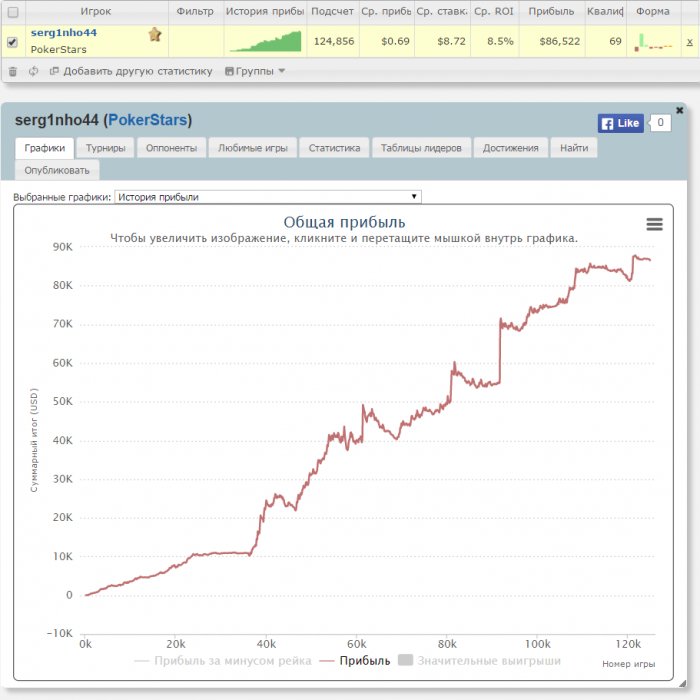Viewport: 700px width, 700px height.
Task: Open the chart hamburger menu icon
Action: 654,224
